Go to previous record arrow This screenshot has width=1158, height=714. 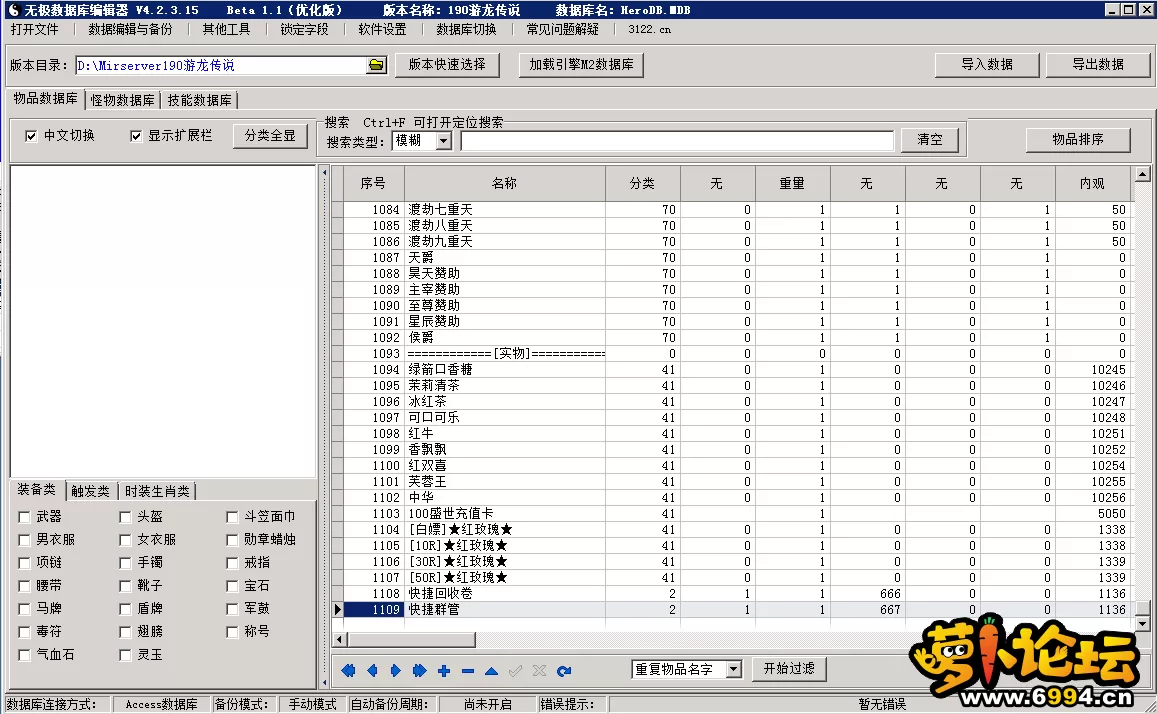coord(372,670)
